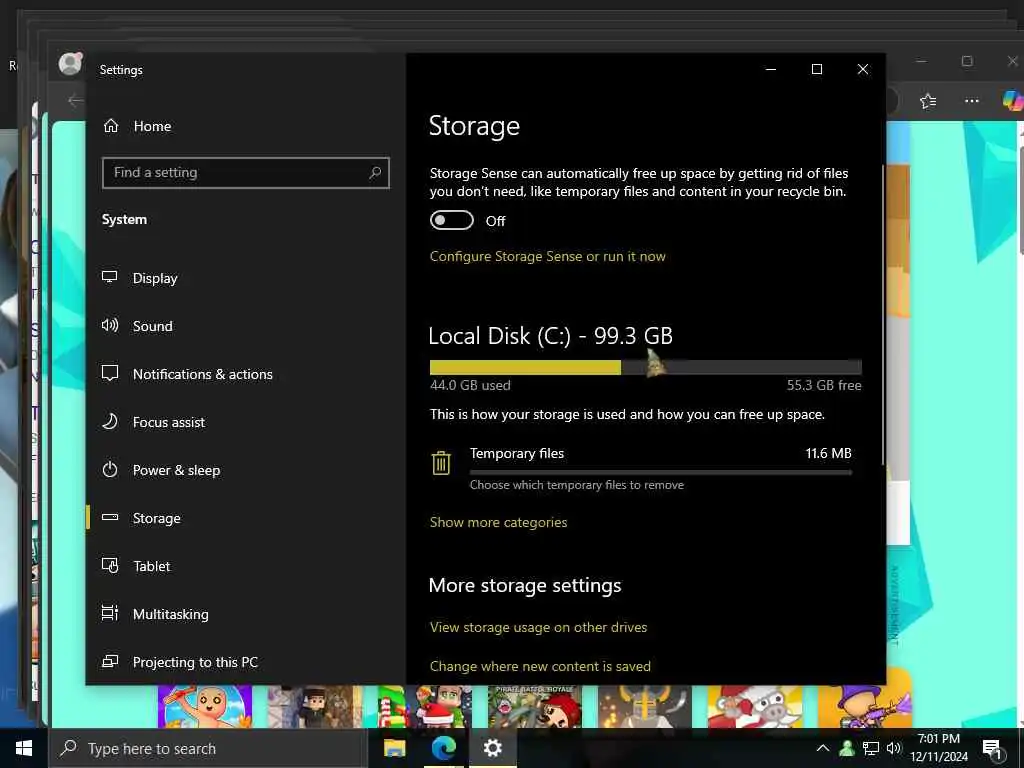The image size is (1024, 768).
Task: Open Sound settings
Action: [152, 326]
